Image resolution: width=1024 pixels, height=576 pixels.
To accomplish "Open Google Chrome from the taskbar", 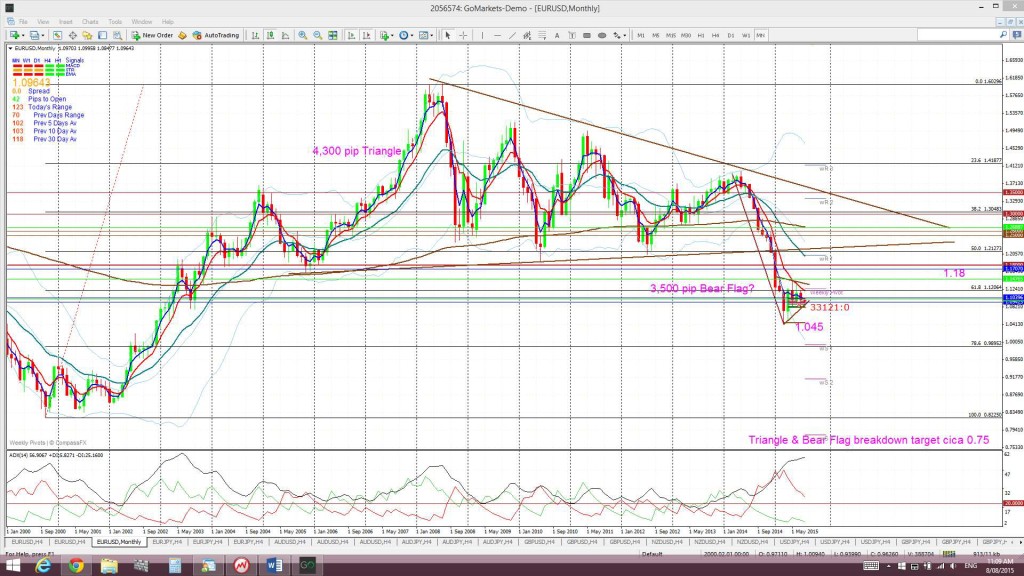I will click(76, 566).
